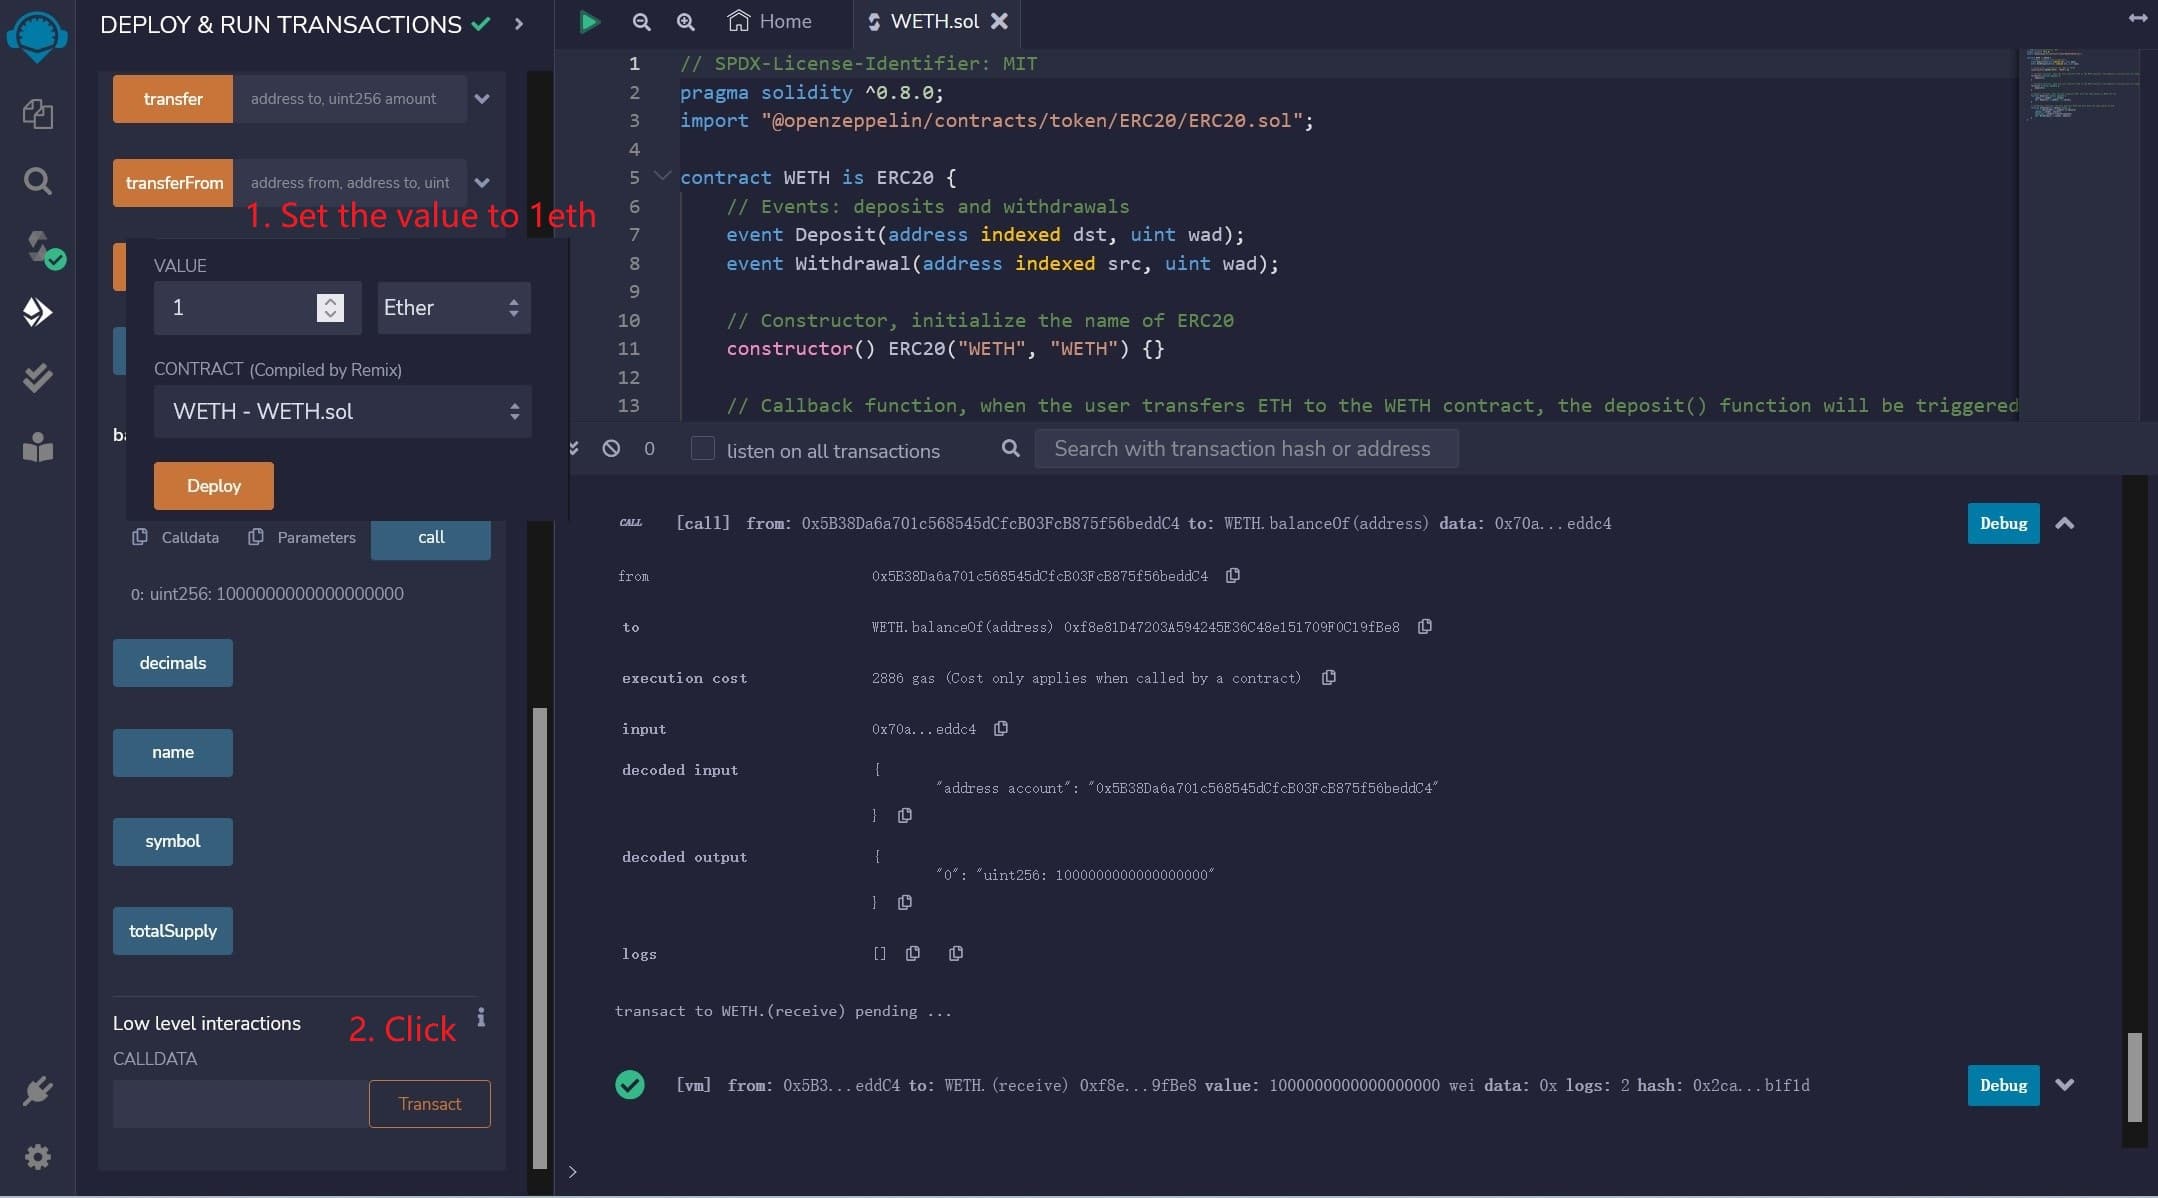Image resolution: width=2158 pixels, height=1198 pixels.
Task: Open the Plugin Manager plug icon
Action: [x=37, y=1090]
